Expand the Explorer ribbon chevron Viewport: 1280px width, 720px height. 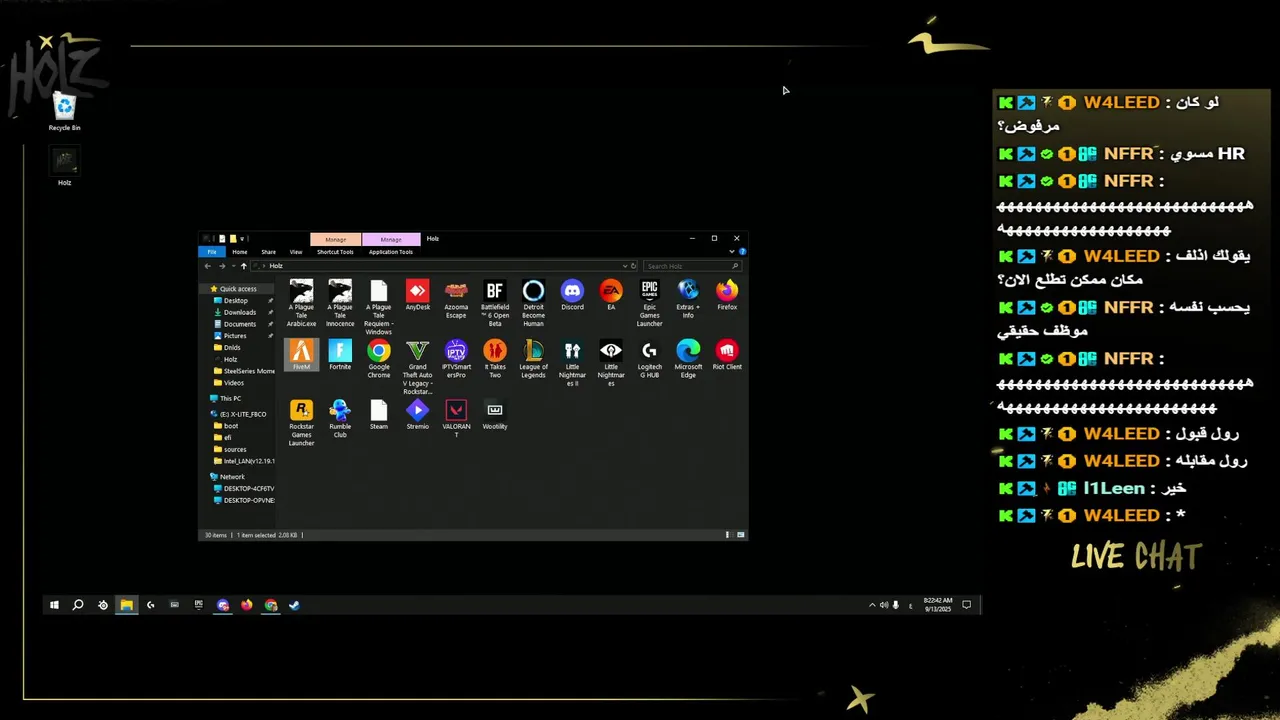tap(731, 251)
